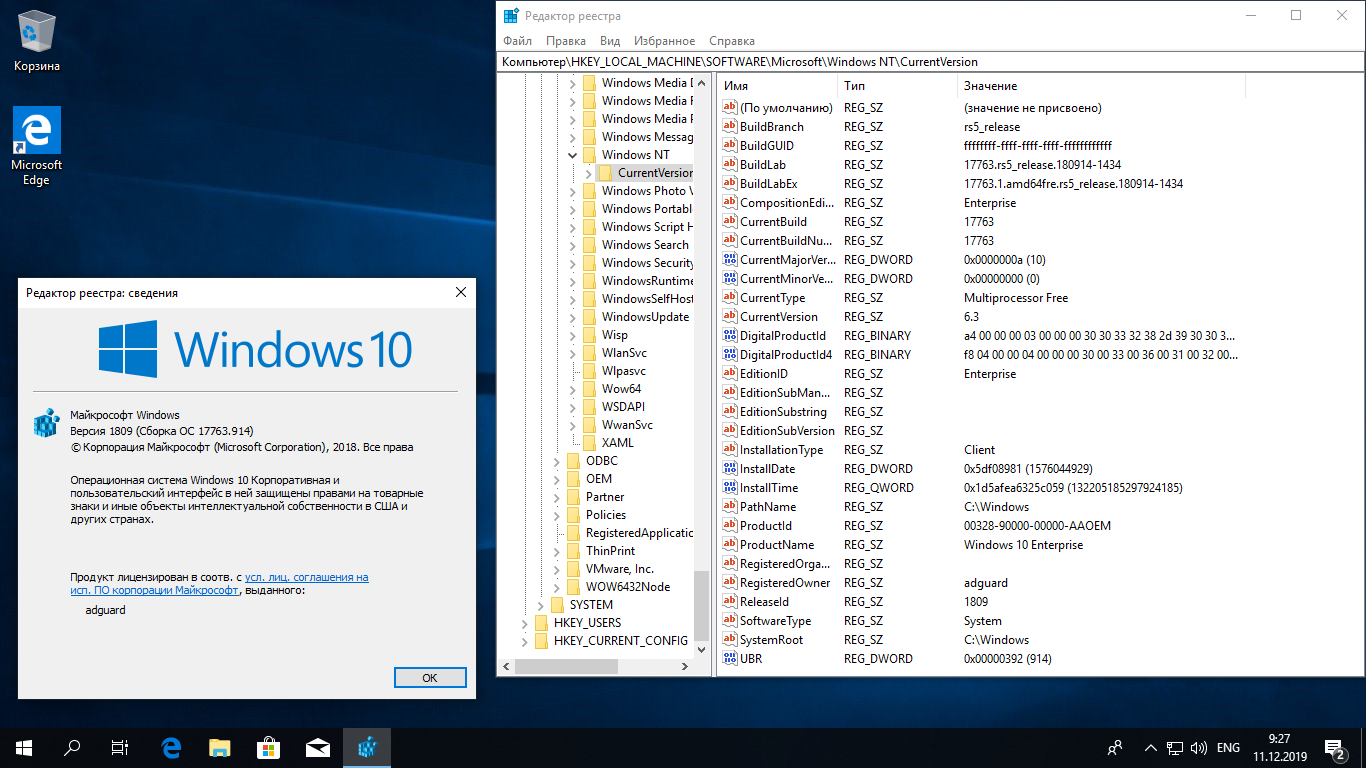Collapse the Windows NT key
This screenshot has height=768, width=1366.
573,155
